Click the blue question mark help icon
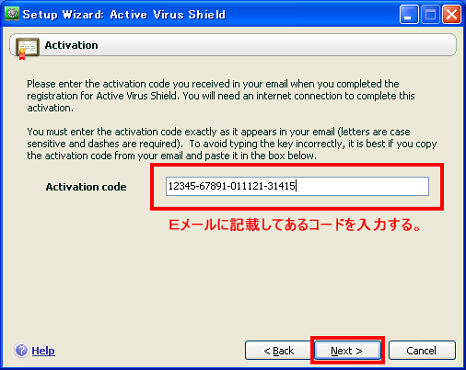 coord(22,351)
